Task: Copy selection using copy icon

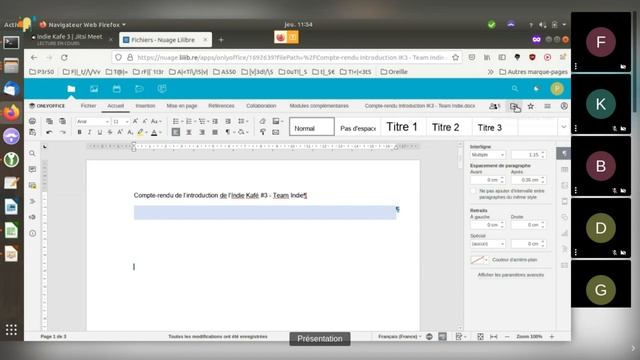Action: pyautogui.click(x=49, y=121)
